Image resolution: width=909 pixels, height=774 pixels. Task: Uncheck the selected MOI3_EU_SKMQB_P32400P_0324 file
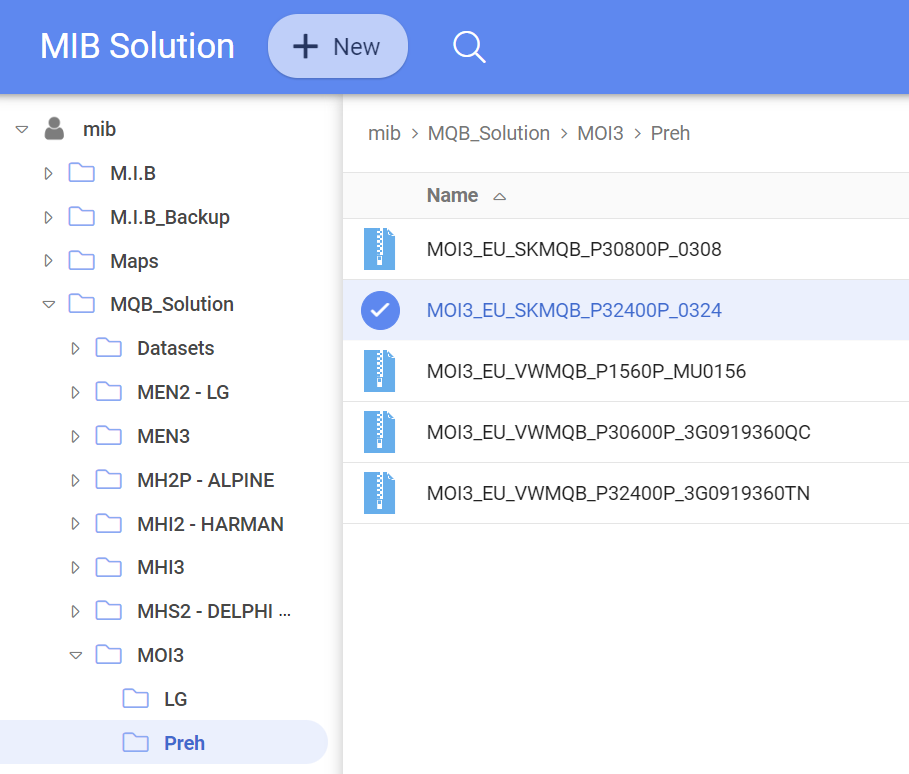click(380, 310)
